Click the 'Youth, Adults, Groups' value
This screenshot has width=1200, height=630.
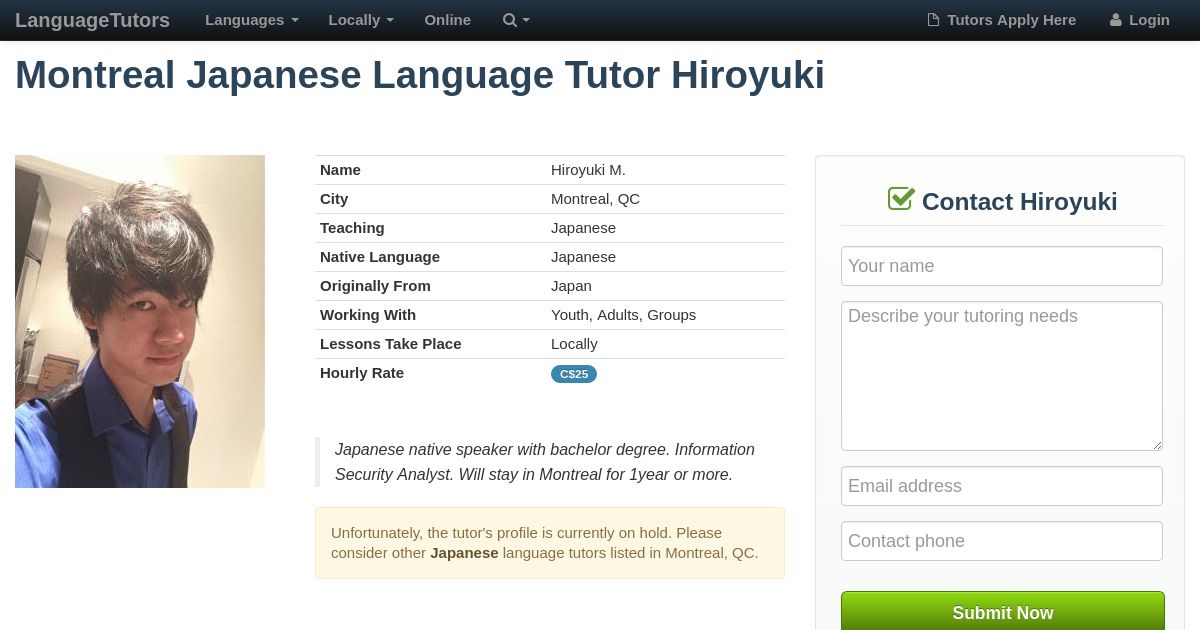click(623, 315)
